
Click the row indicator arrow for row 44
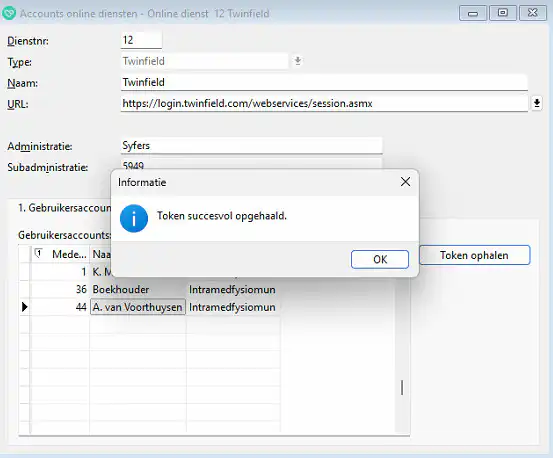pyautogui.click(x=24, y=307)
